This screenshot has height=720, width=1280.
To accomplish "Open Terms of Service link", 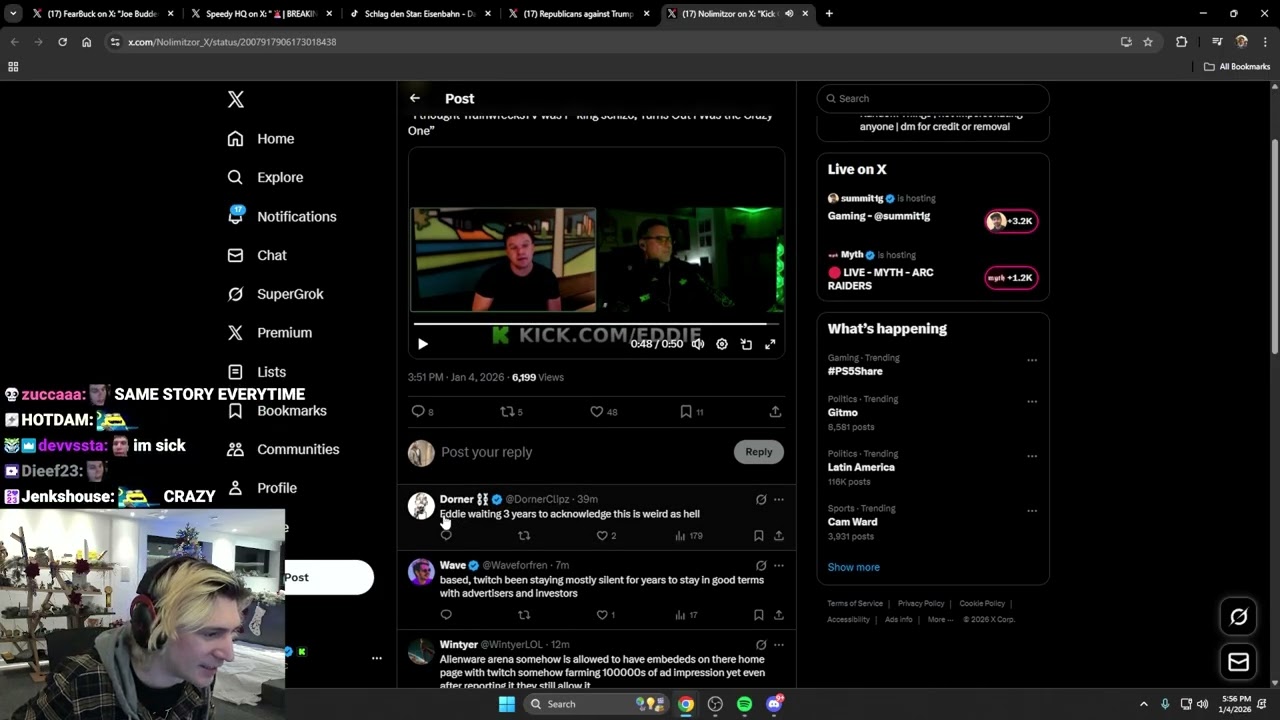I will [855, 604].
